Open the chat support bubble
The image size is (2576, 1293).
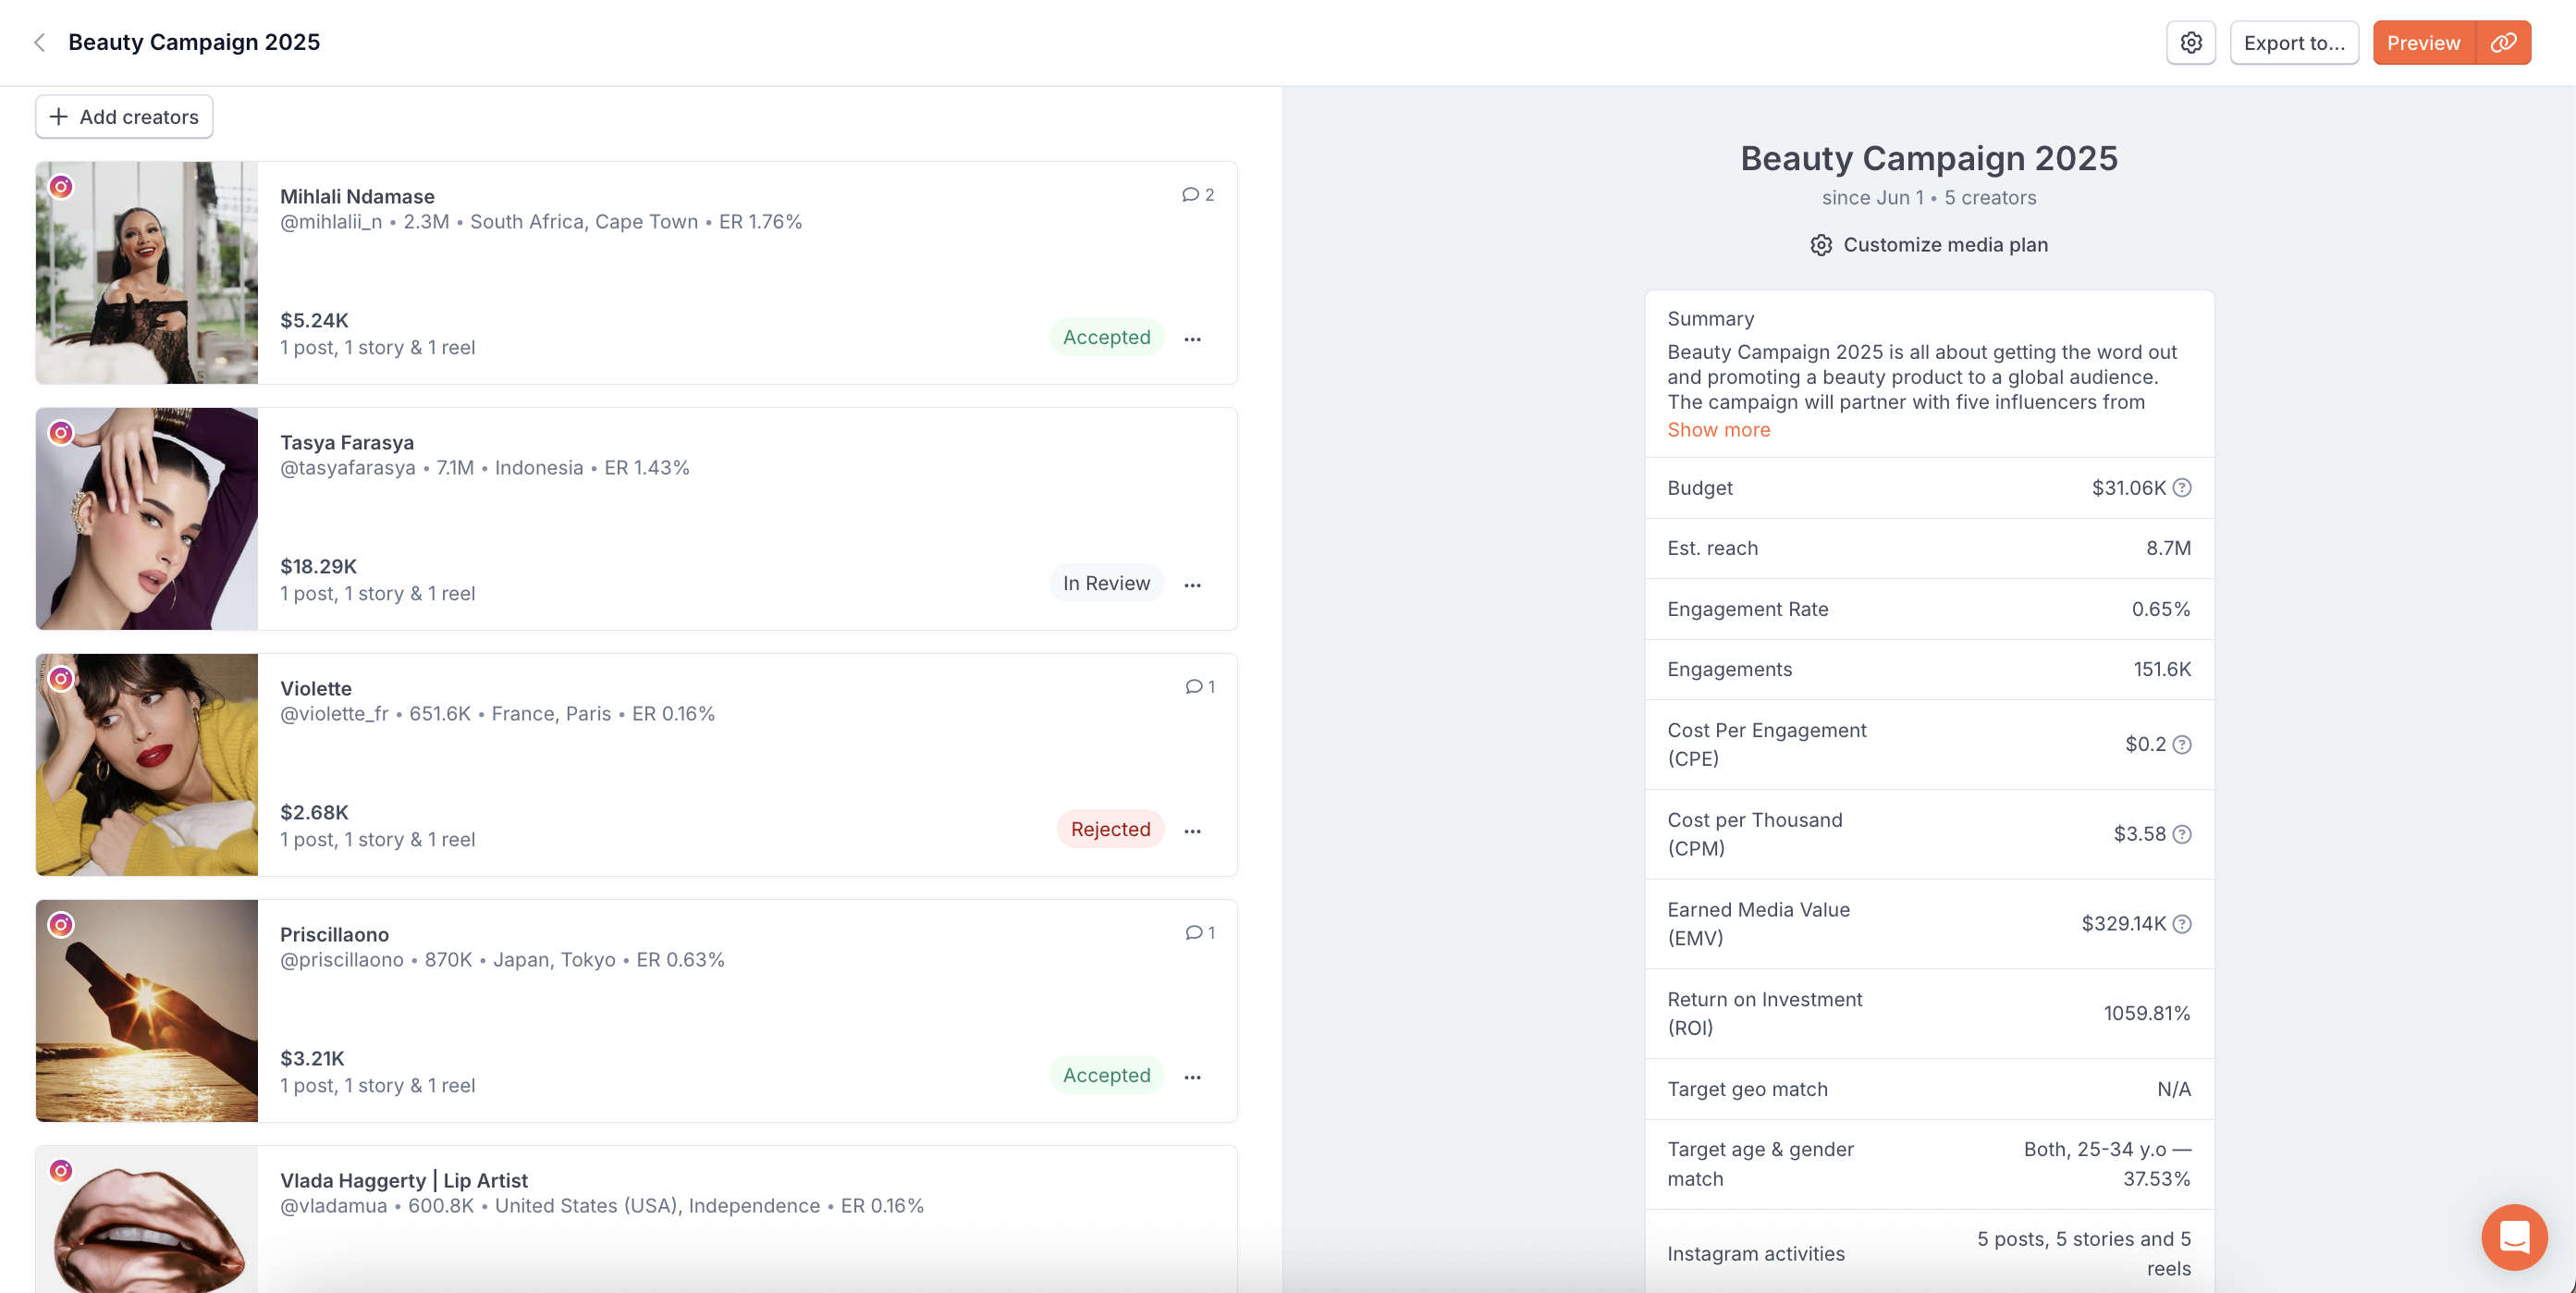pos(2513,1237)
